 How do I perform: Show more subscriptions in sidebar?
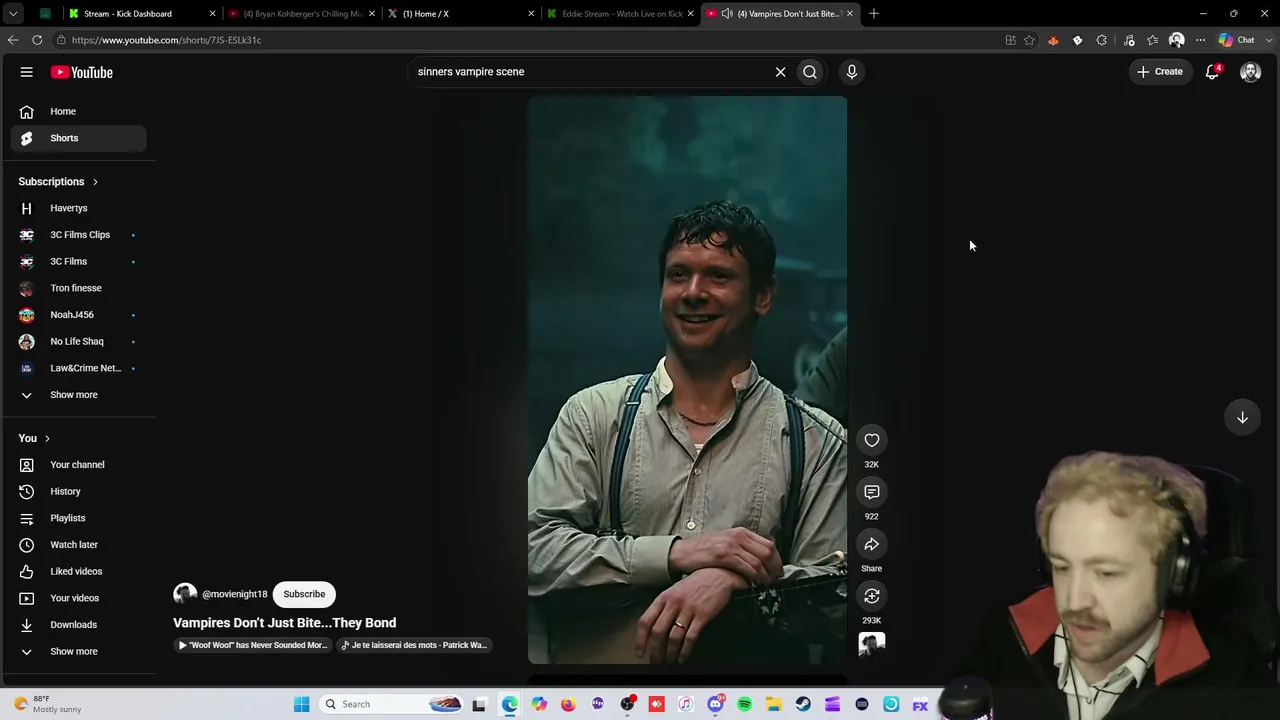(78, 395)
